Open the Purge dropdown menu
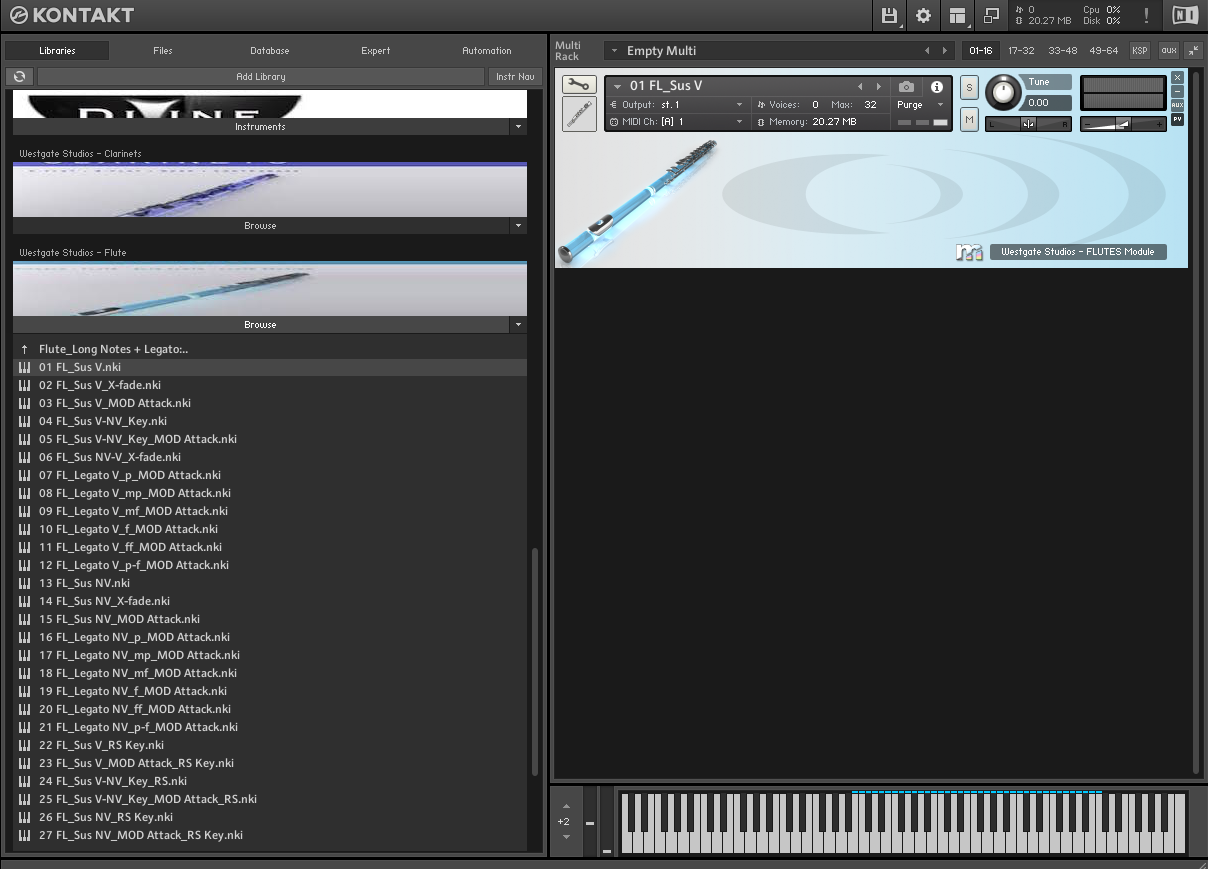The width and height of the screenshot is (1208, 869). pos(940,105)
